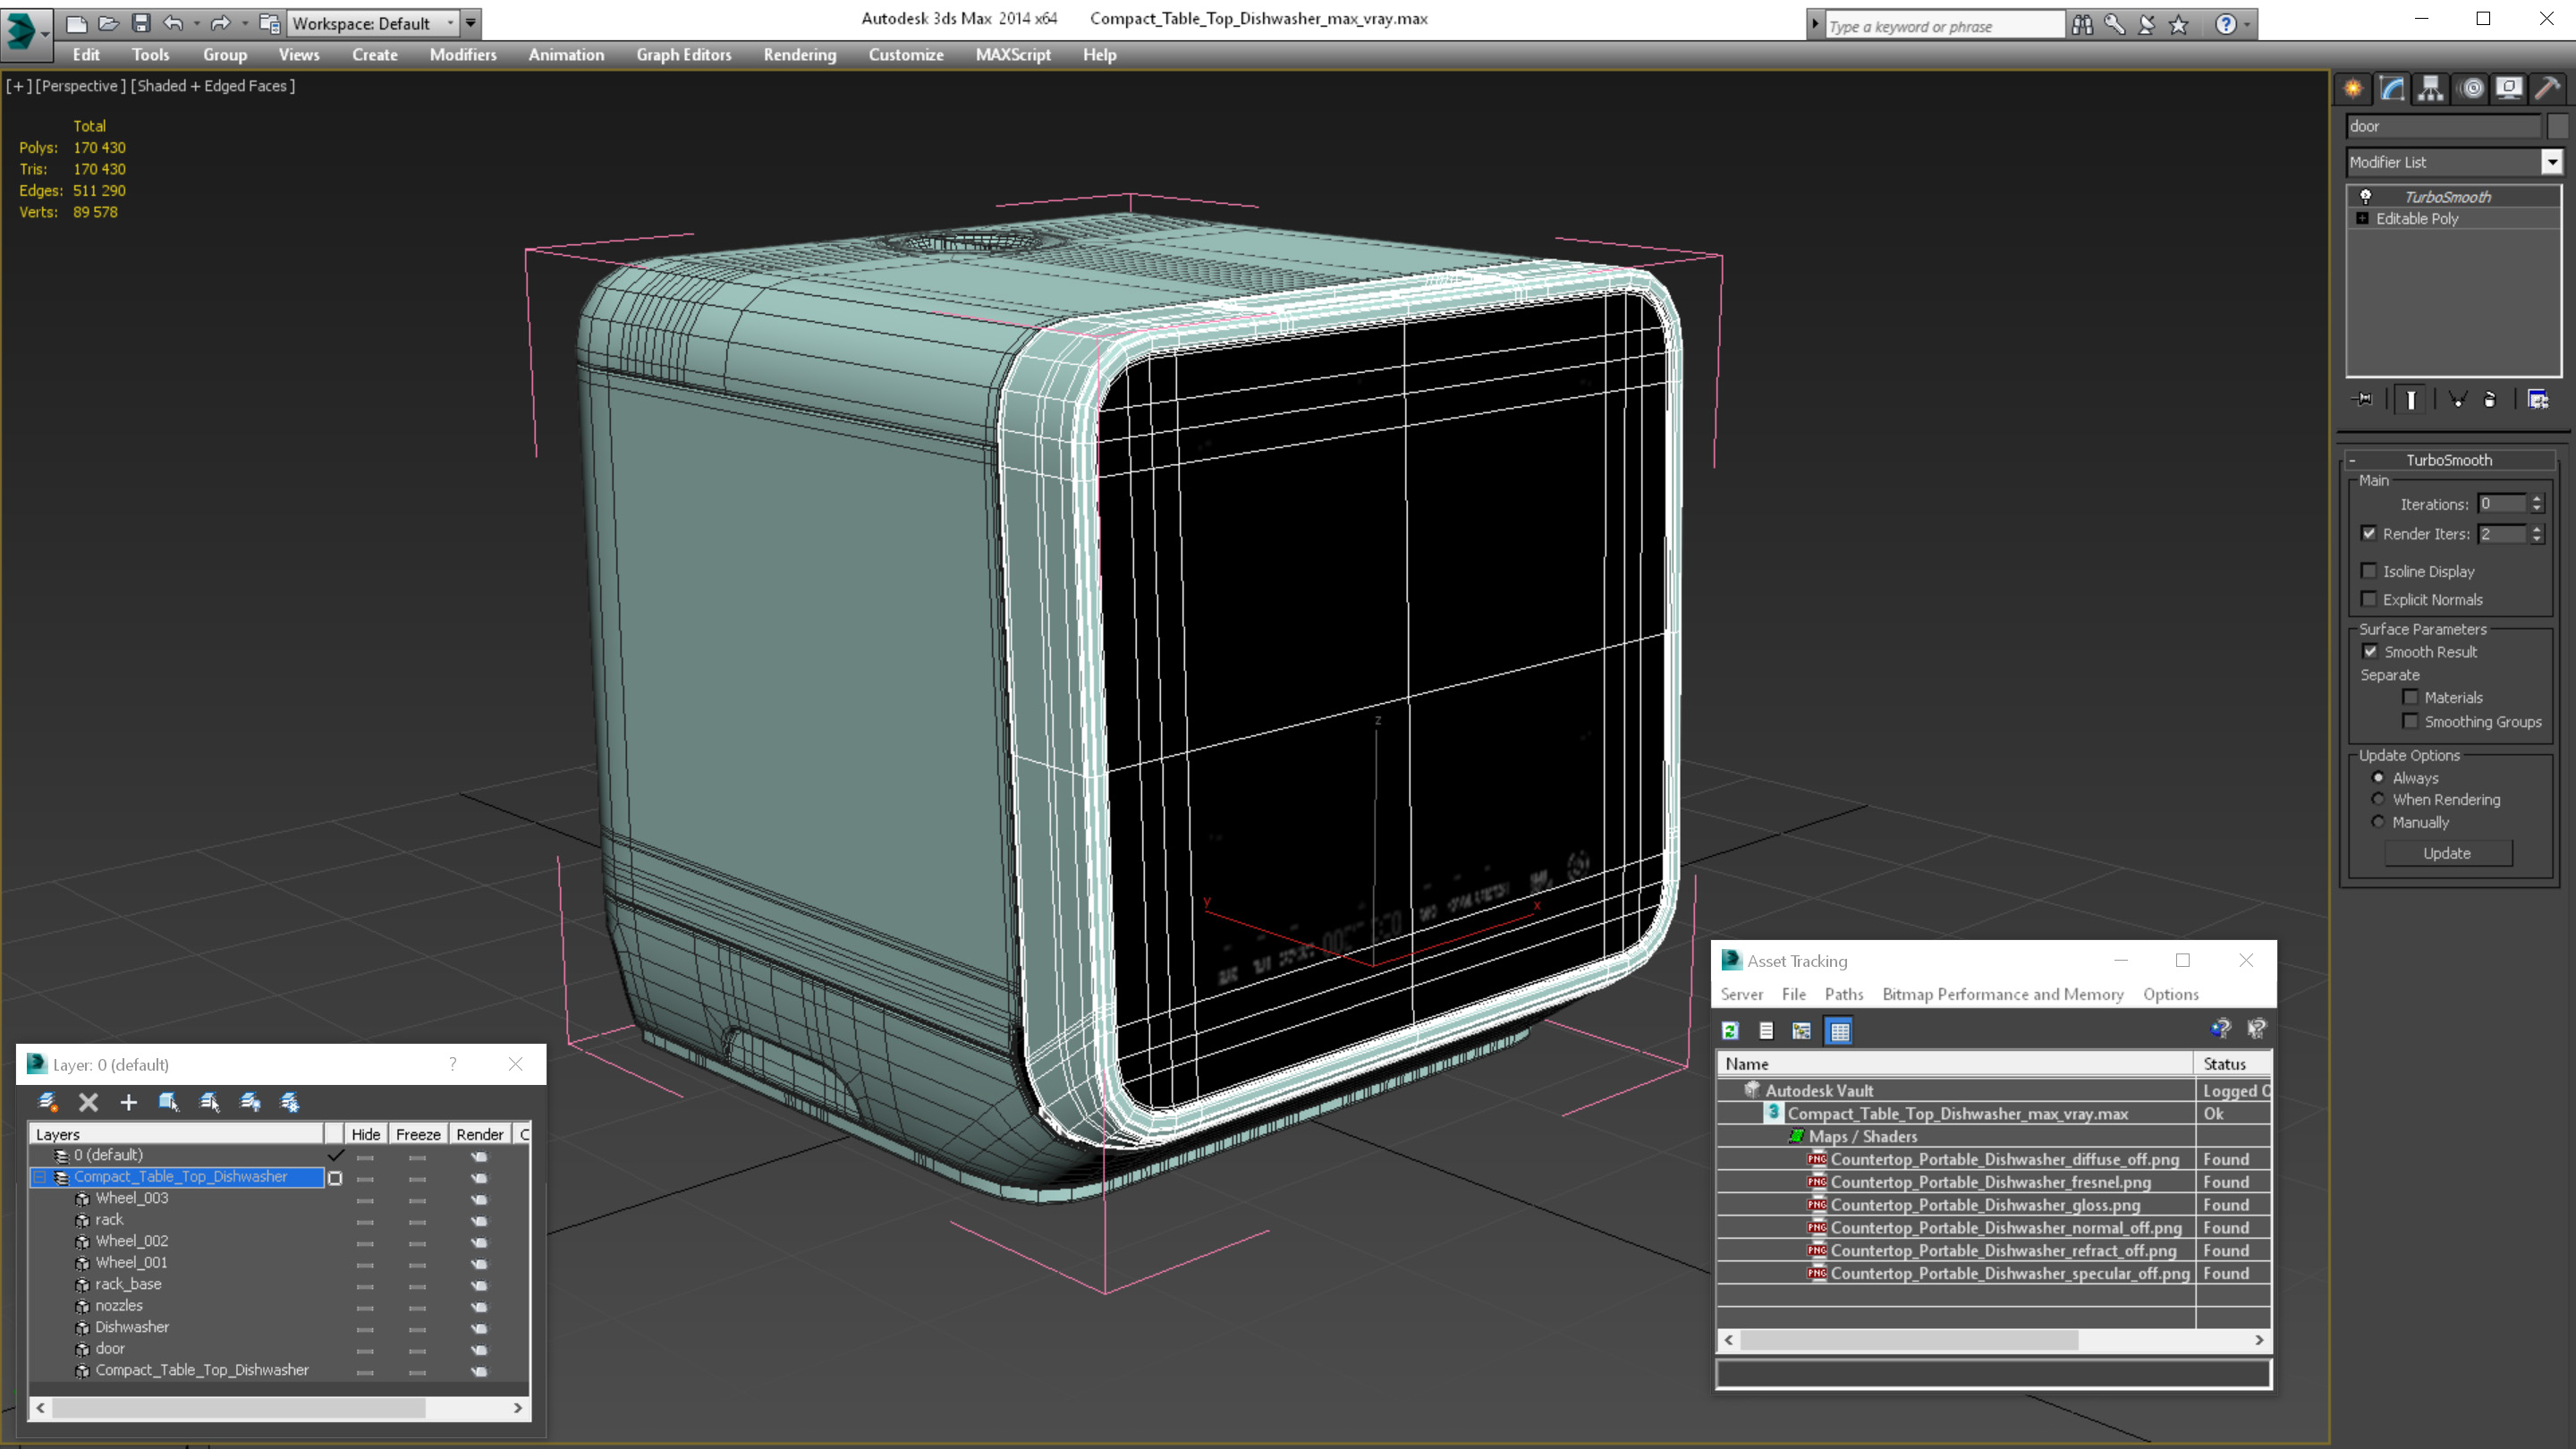Open the Paths menu in Asset Tracking
This screenshot has height=1449, width=2576.
coord(1843,994)
